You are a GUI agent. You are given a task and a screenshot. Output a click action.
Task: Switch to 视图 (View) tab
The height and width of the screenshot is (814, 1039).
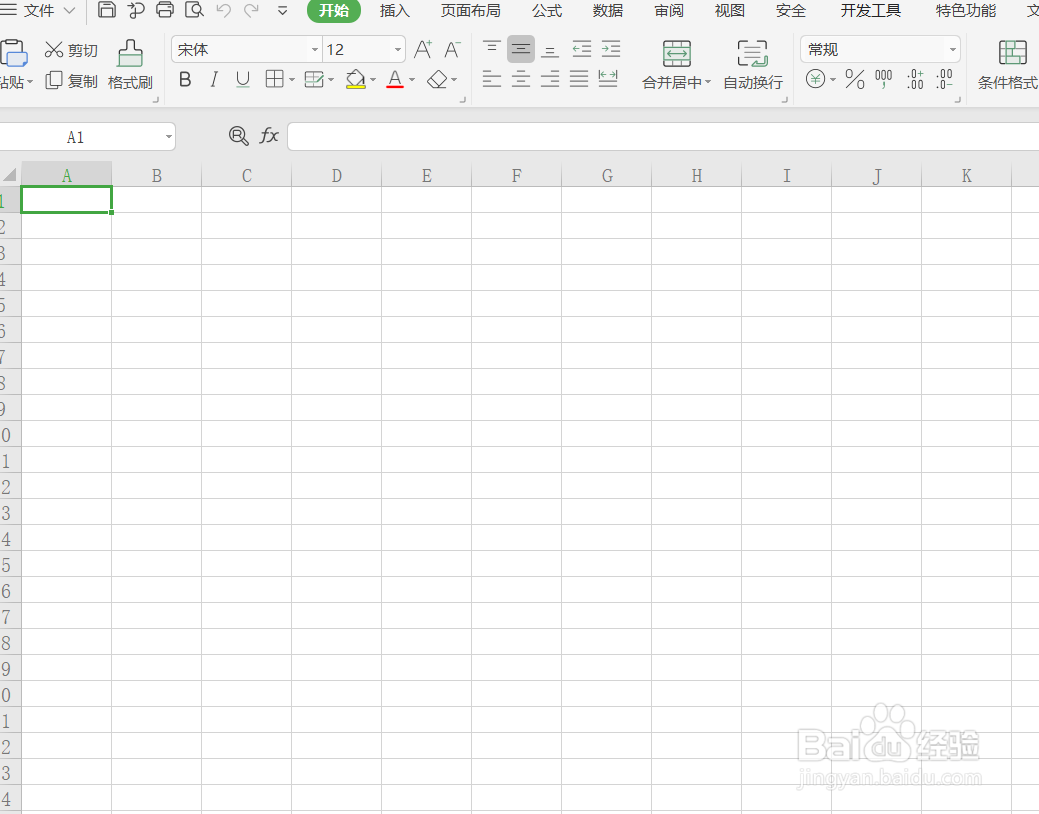coord(730,11)
